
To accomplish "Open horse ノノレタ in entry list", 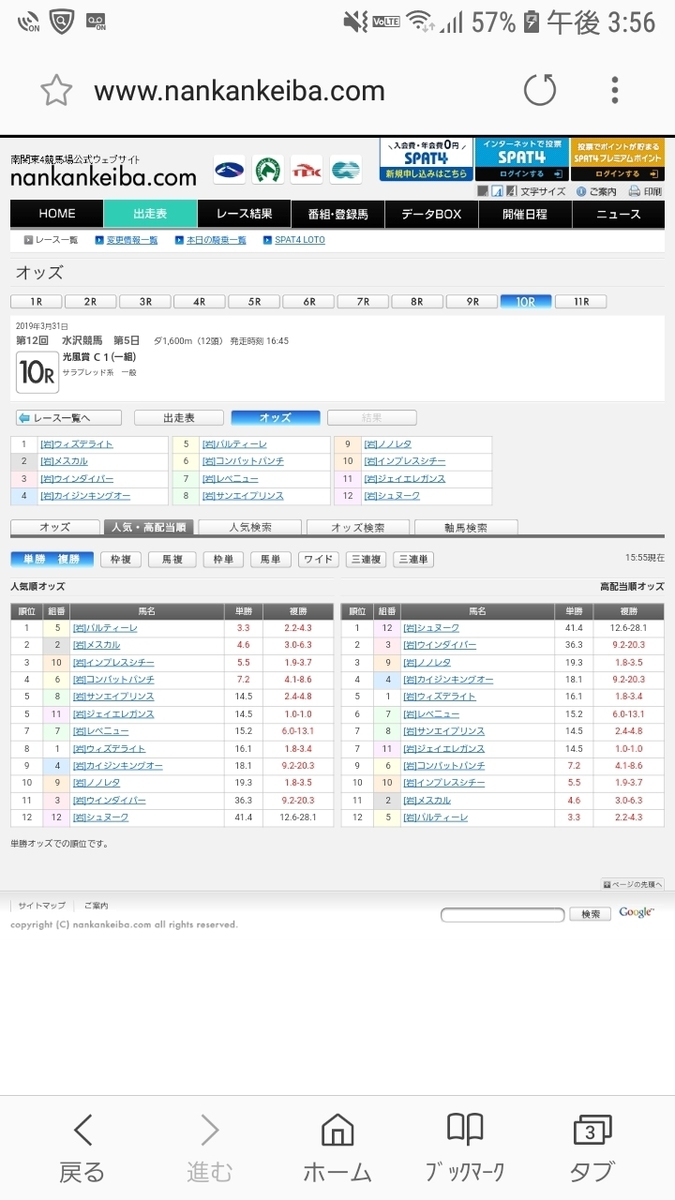I will [387, 444].
